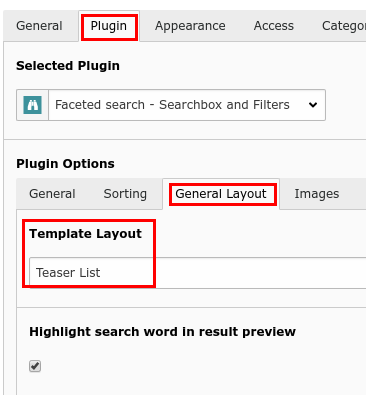Open the Plugin tab
This screenshot has width=366, height=395.
[109, 26]
